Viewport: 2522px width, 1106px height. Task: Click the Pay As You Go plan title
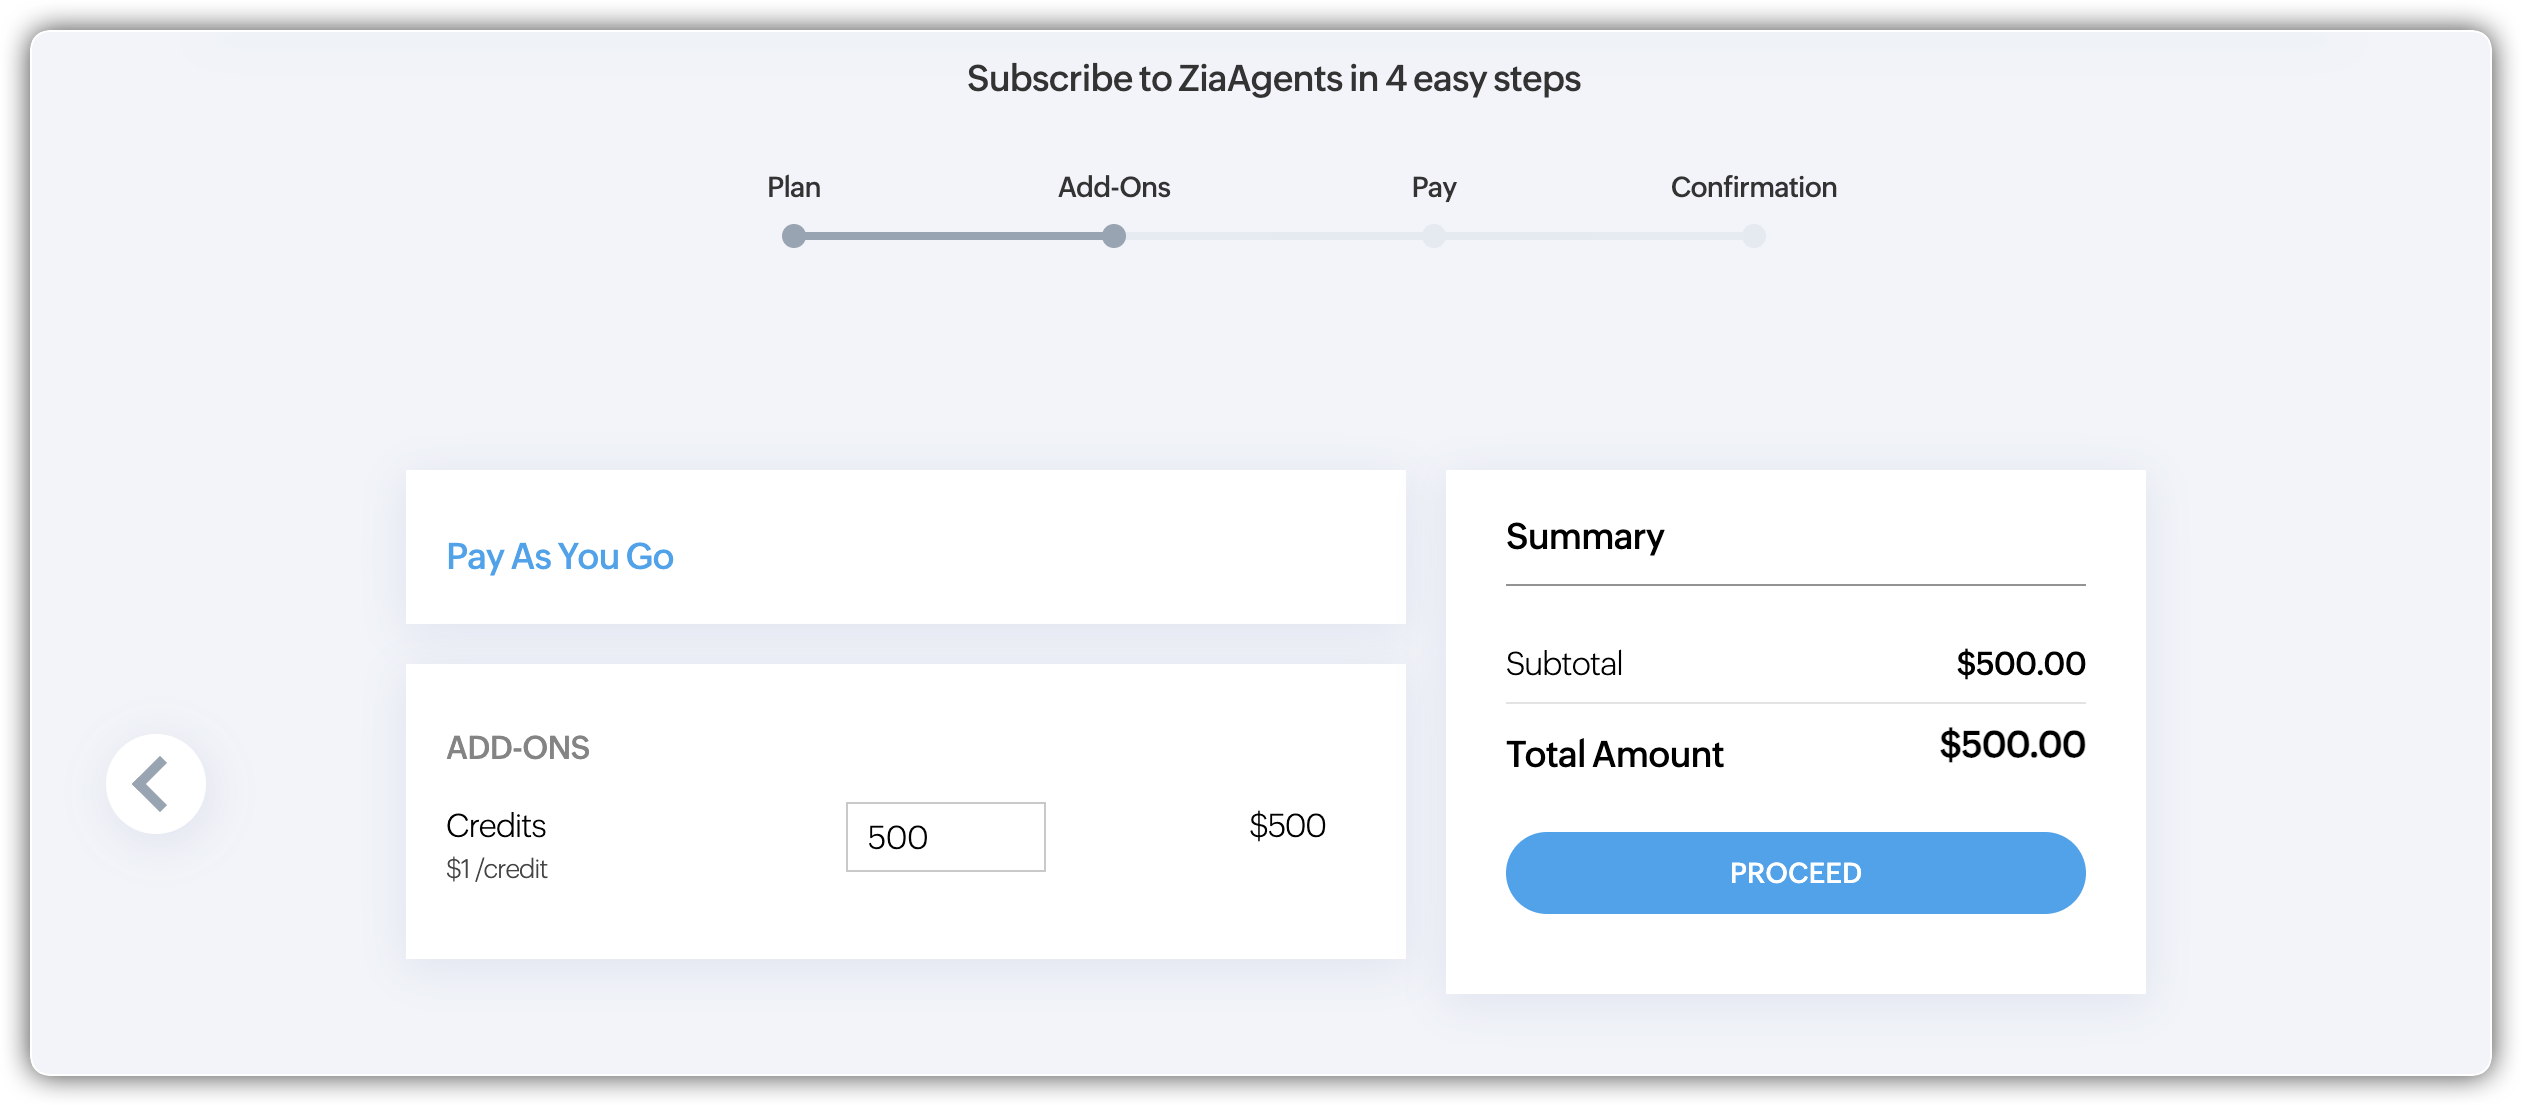tap(560, 557)
